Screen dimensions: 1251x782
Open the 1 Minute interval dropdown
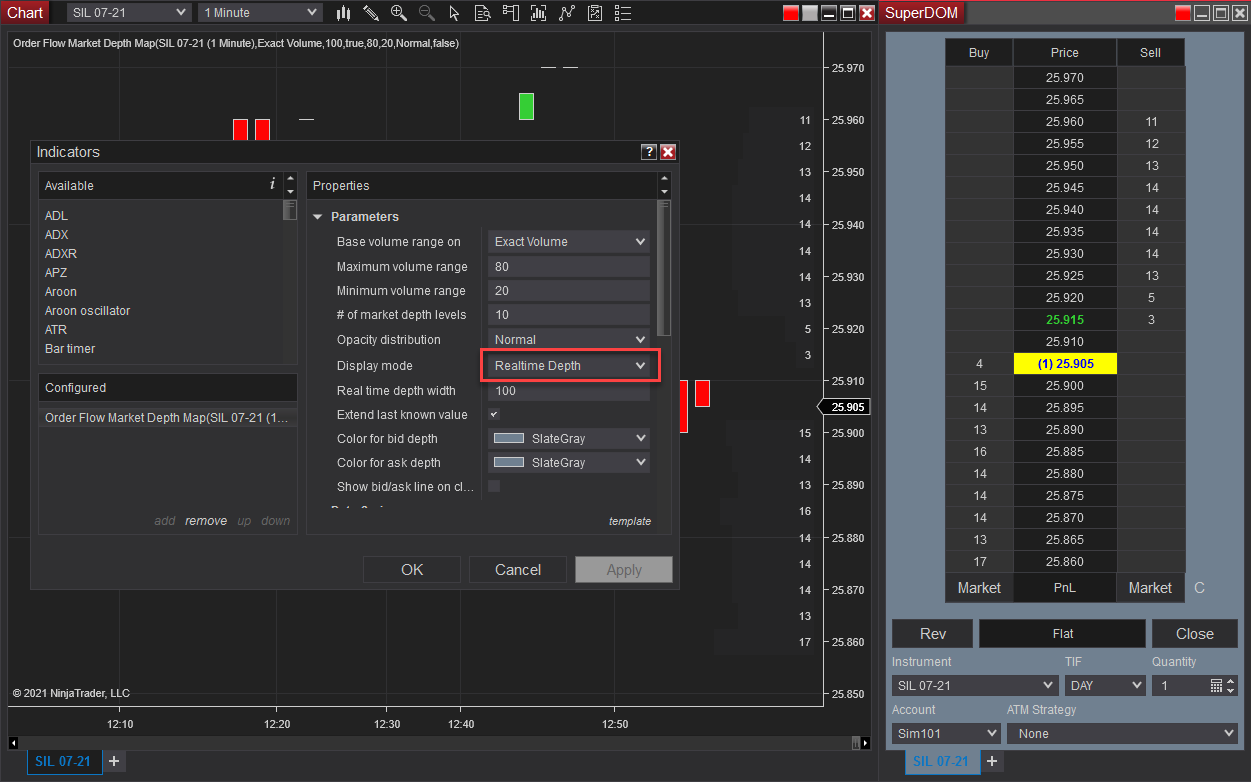260,12
